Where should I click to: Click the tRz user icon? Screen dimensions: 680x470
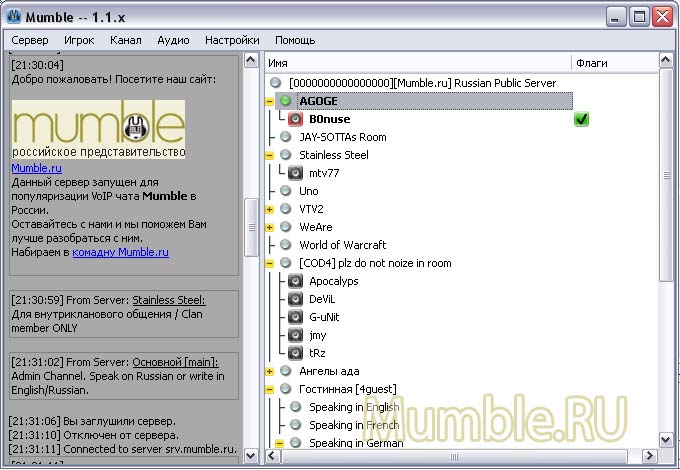(296, 353)
